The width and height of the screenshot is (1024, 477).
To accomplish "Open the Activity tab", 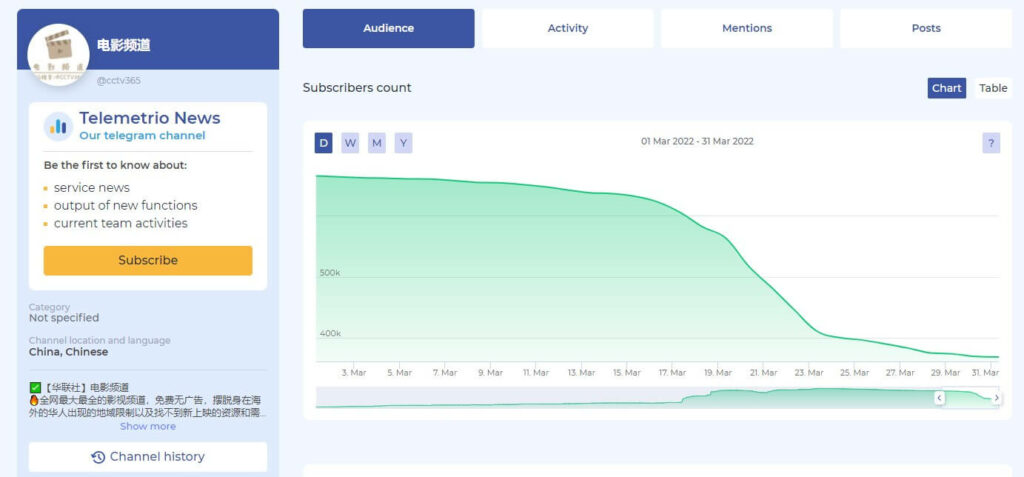I will click(x=568, y=28).
